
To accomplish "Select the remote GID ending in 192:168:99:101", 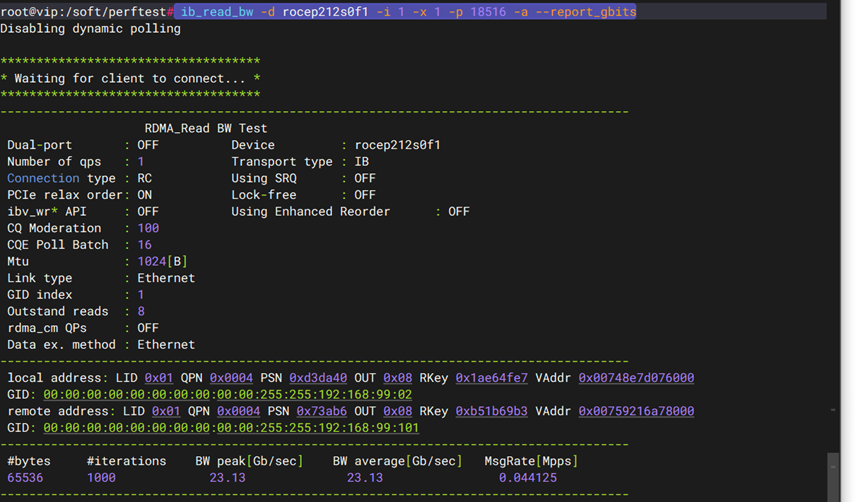I will click(x=230, y=428).
